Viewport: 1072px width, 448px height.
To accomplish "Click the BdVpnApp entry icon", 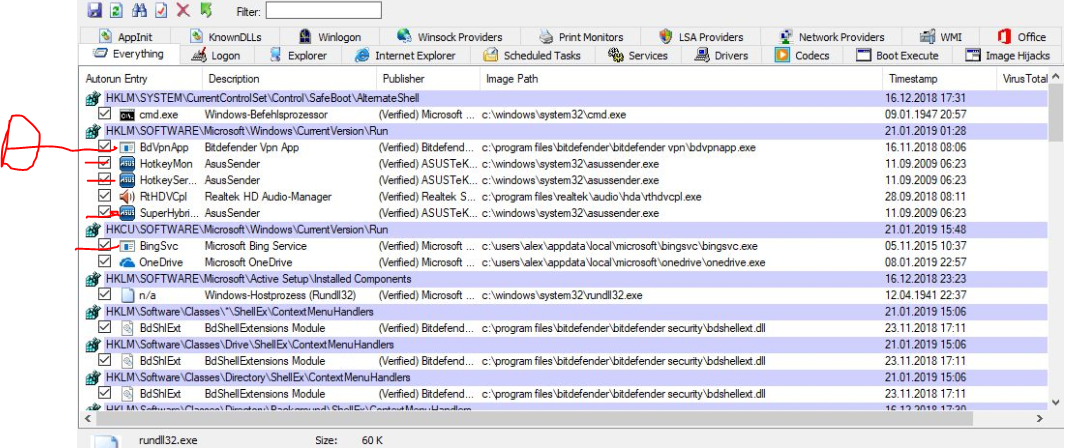I will 127,147.
